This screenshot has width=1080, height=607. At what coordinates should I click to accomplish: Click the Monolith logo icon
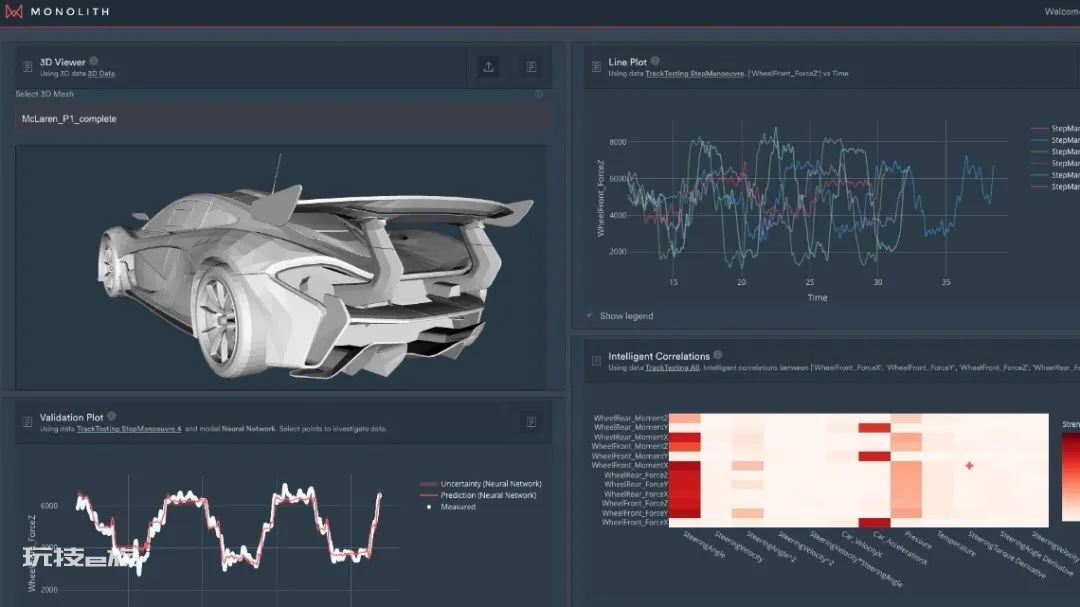[14, 12]
